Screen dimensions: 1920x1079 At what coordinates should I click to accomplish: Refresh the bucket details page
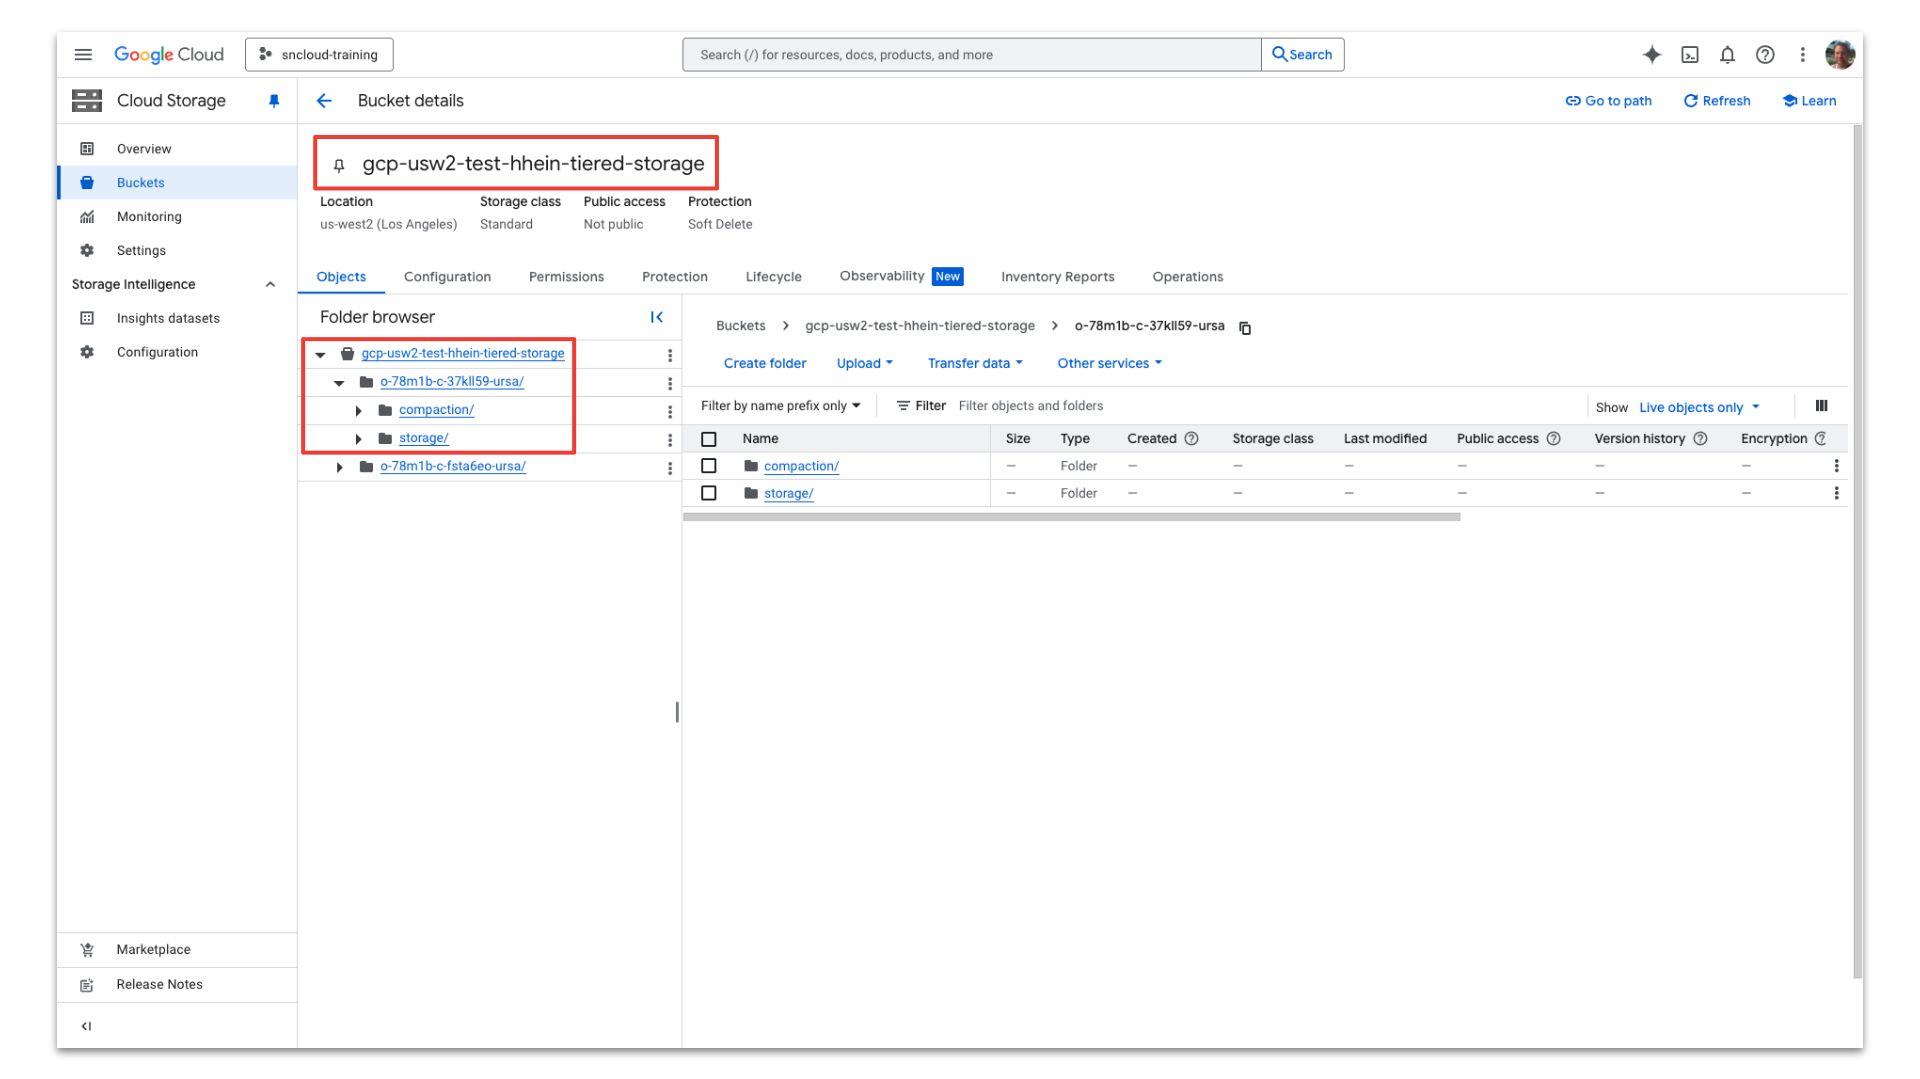tap(1717, 100)
